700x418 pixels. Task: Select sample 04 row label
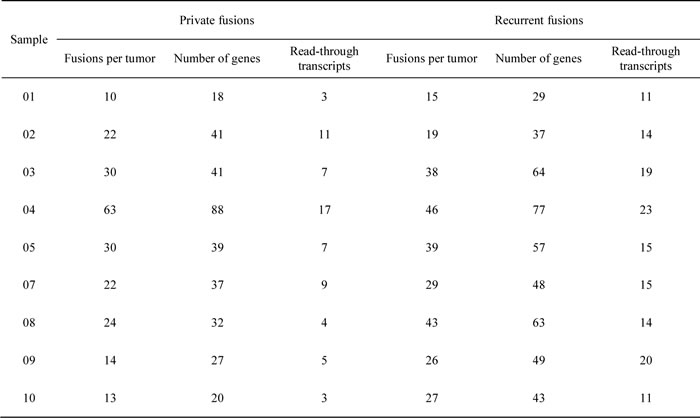click(x=29, y=210)
